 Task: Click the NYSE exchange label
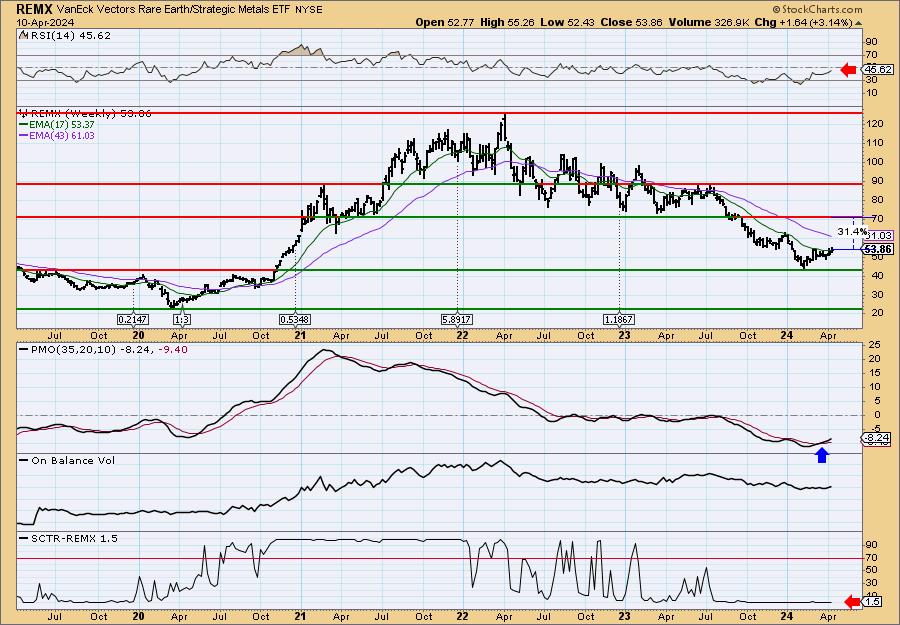(309, 10)
